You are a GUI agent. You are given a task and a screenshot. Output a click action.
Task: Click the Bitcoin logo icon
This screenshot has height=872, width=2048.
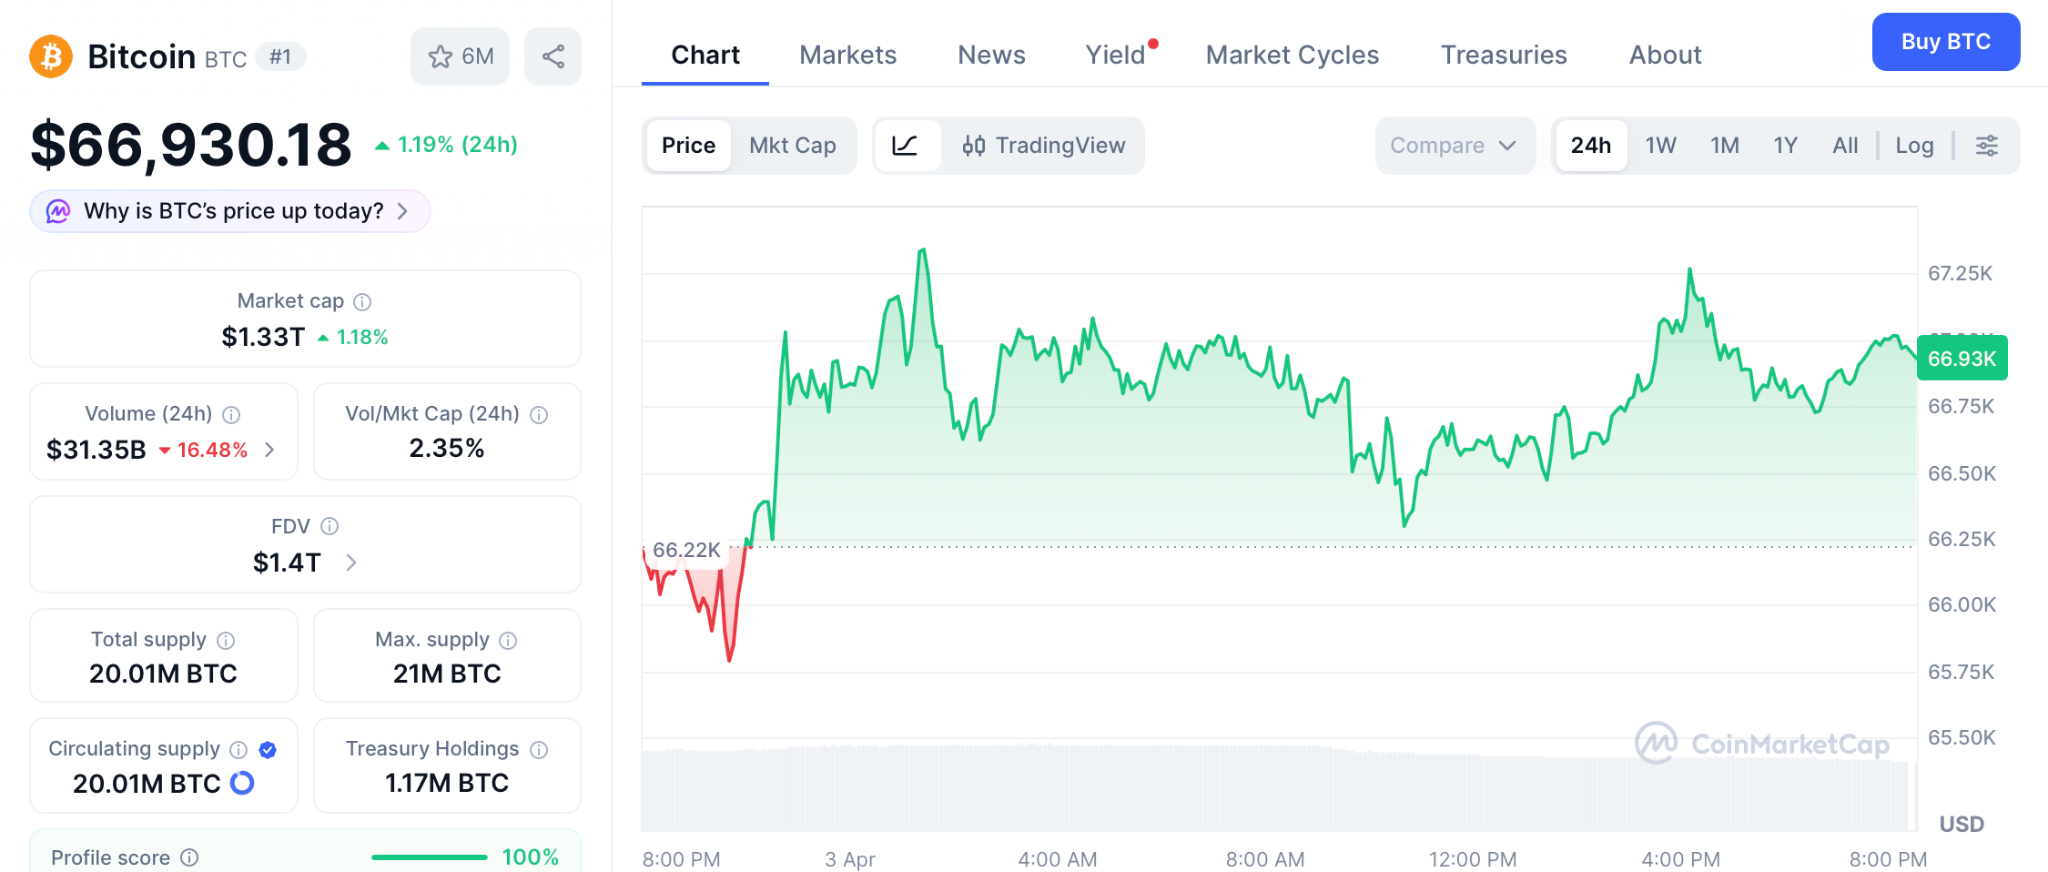pos(51,56)
